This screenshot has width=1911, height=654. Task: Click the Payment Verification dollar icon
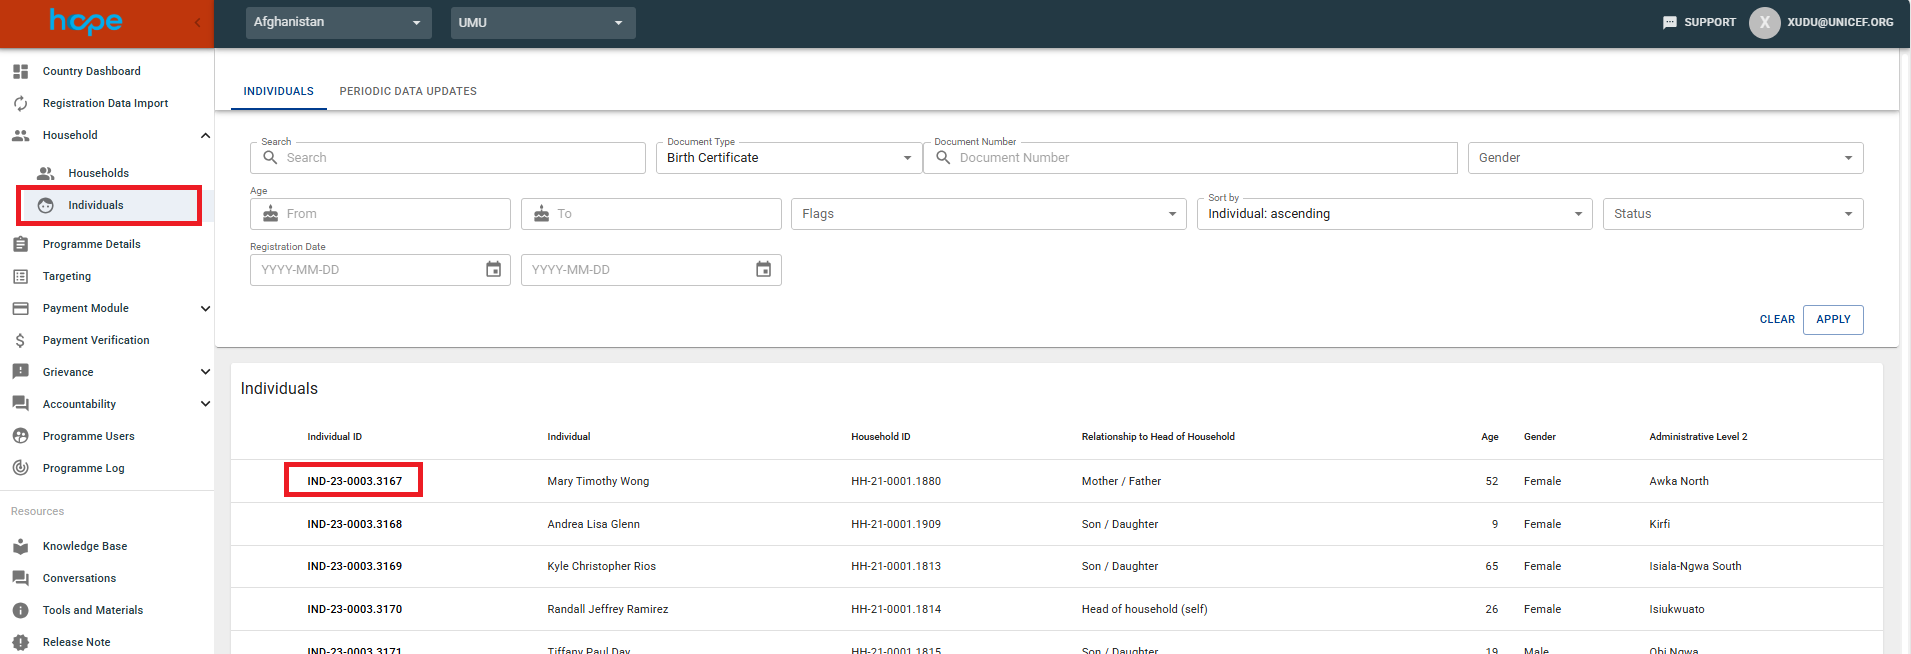20,340
